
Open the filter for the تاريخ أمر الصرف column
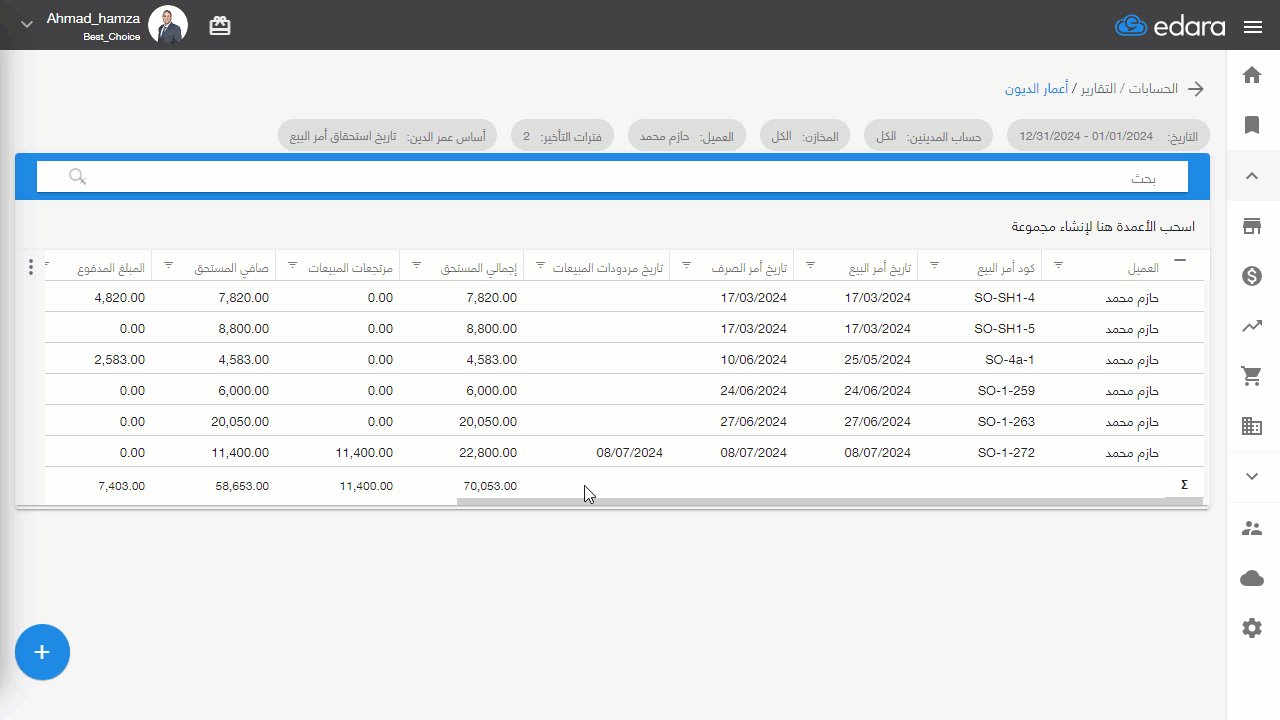[687, 265]
